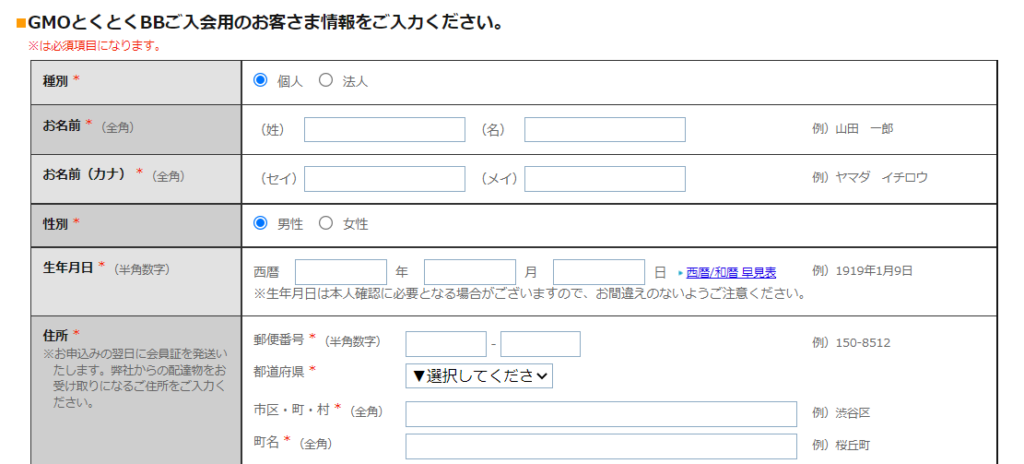Image resolution: width=1024 pixels, height=464 pixels.
Task: Click the 種別 row label
Action: [x=56, y=80]
